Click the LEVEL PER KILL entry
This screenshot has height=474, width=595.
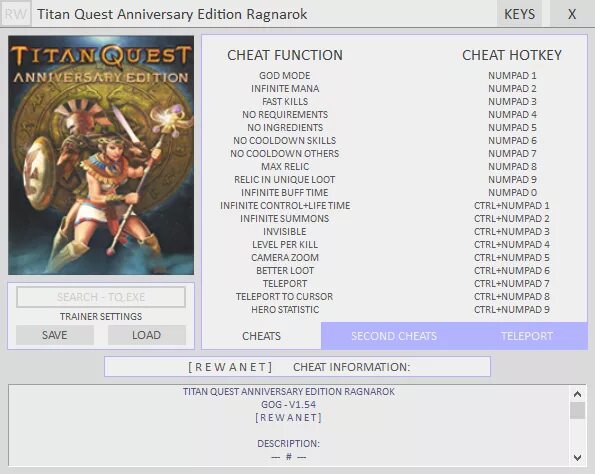coord(285,244)
